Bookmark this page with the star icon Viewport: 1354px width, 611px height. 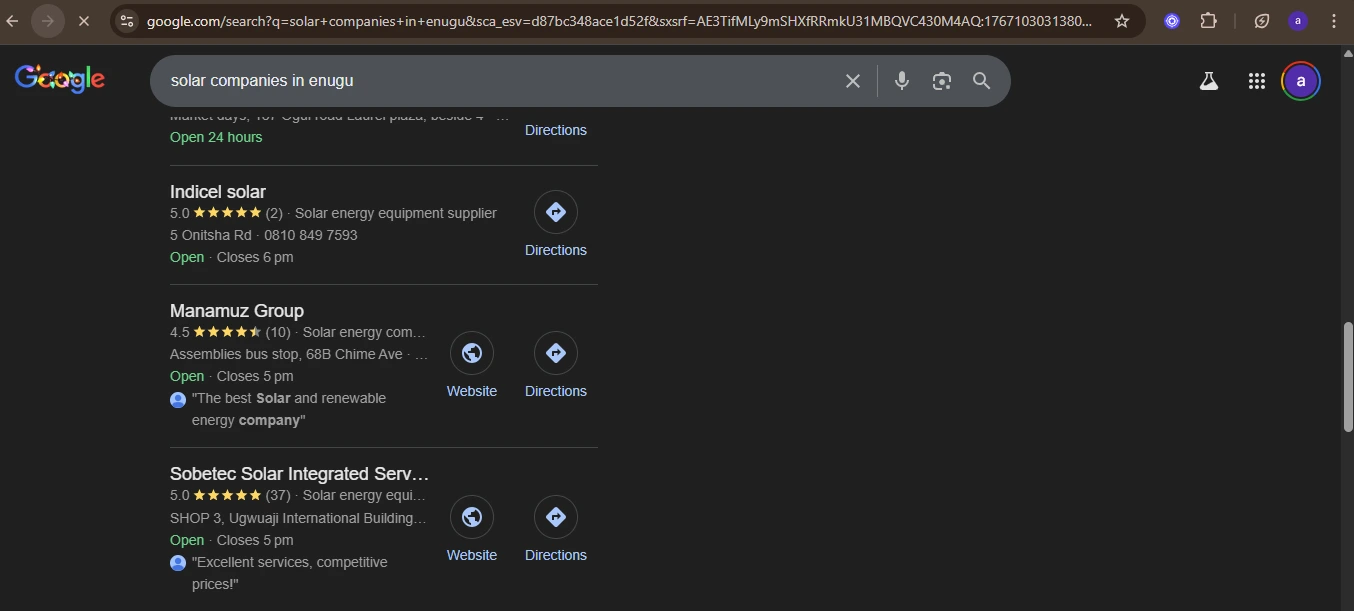point(1122,20)
